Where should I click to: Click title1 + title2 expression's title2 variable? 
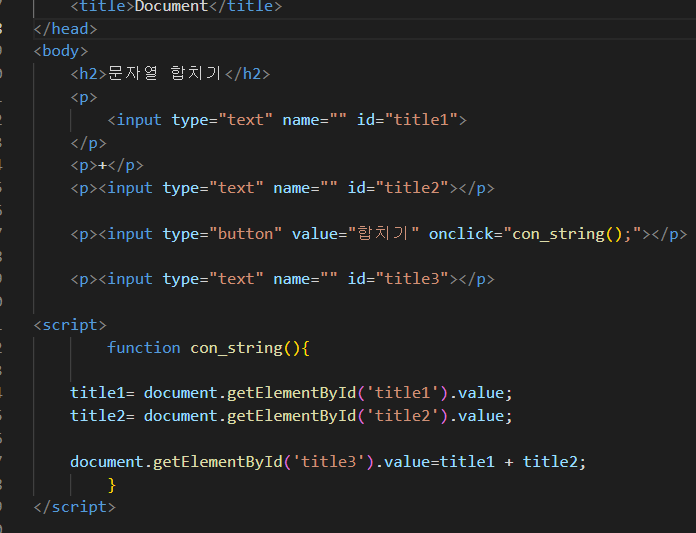(x=550, y=462)
